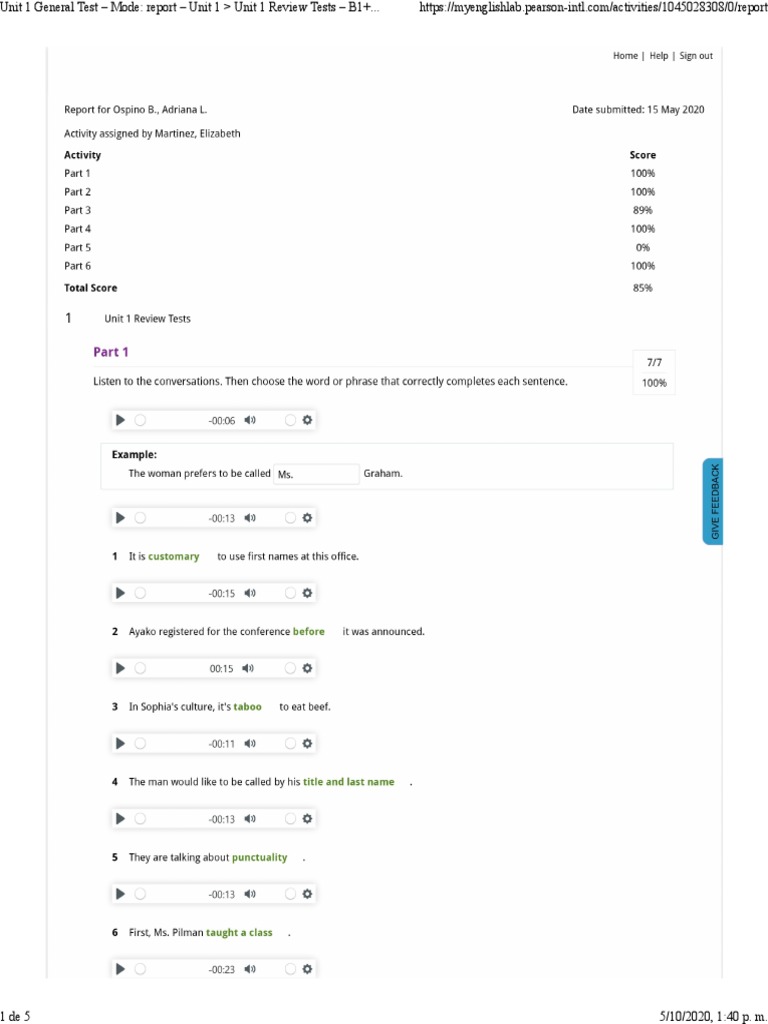768x1024 pixels.
Task: Click seek knob on the -00:06 player
Action: 140,420
